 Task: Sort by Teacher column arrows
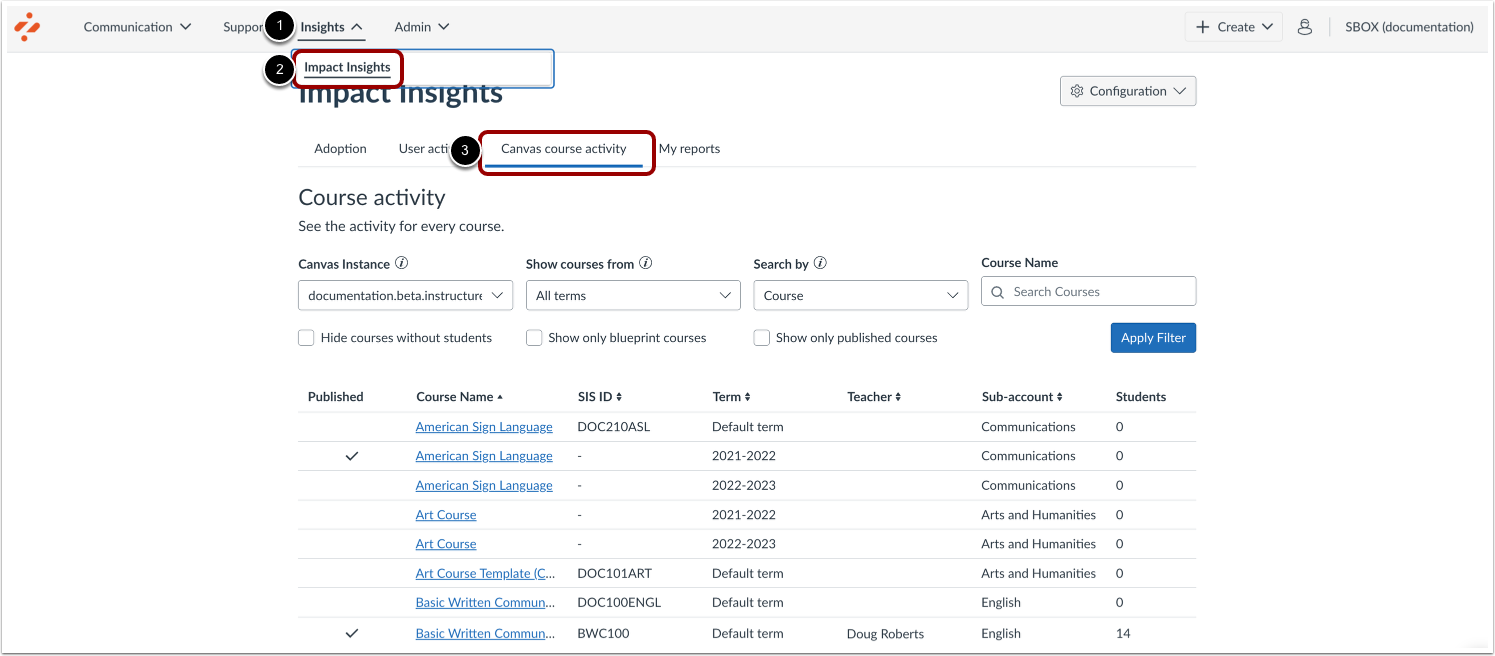point(898,397)
